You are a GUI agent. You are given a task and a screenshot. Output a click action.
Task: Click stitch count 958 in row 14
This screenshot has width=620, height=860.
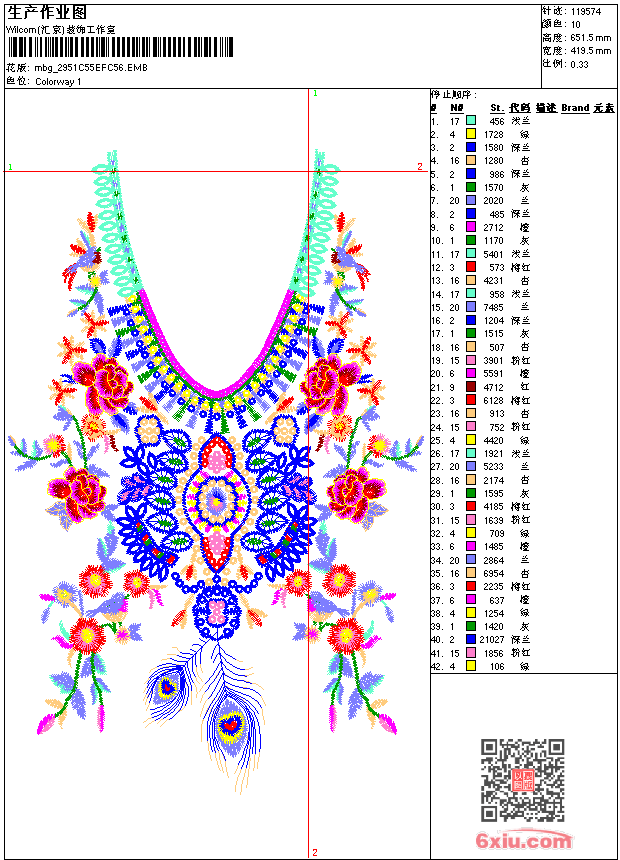tap(497, 294)
